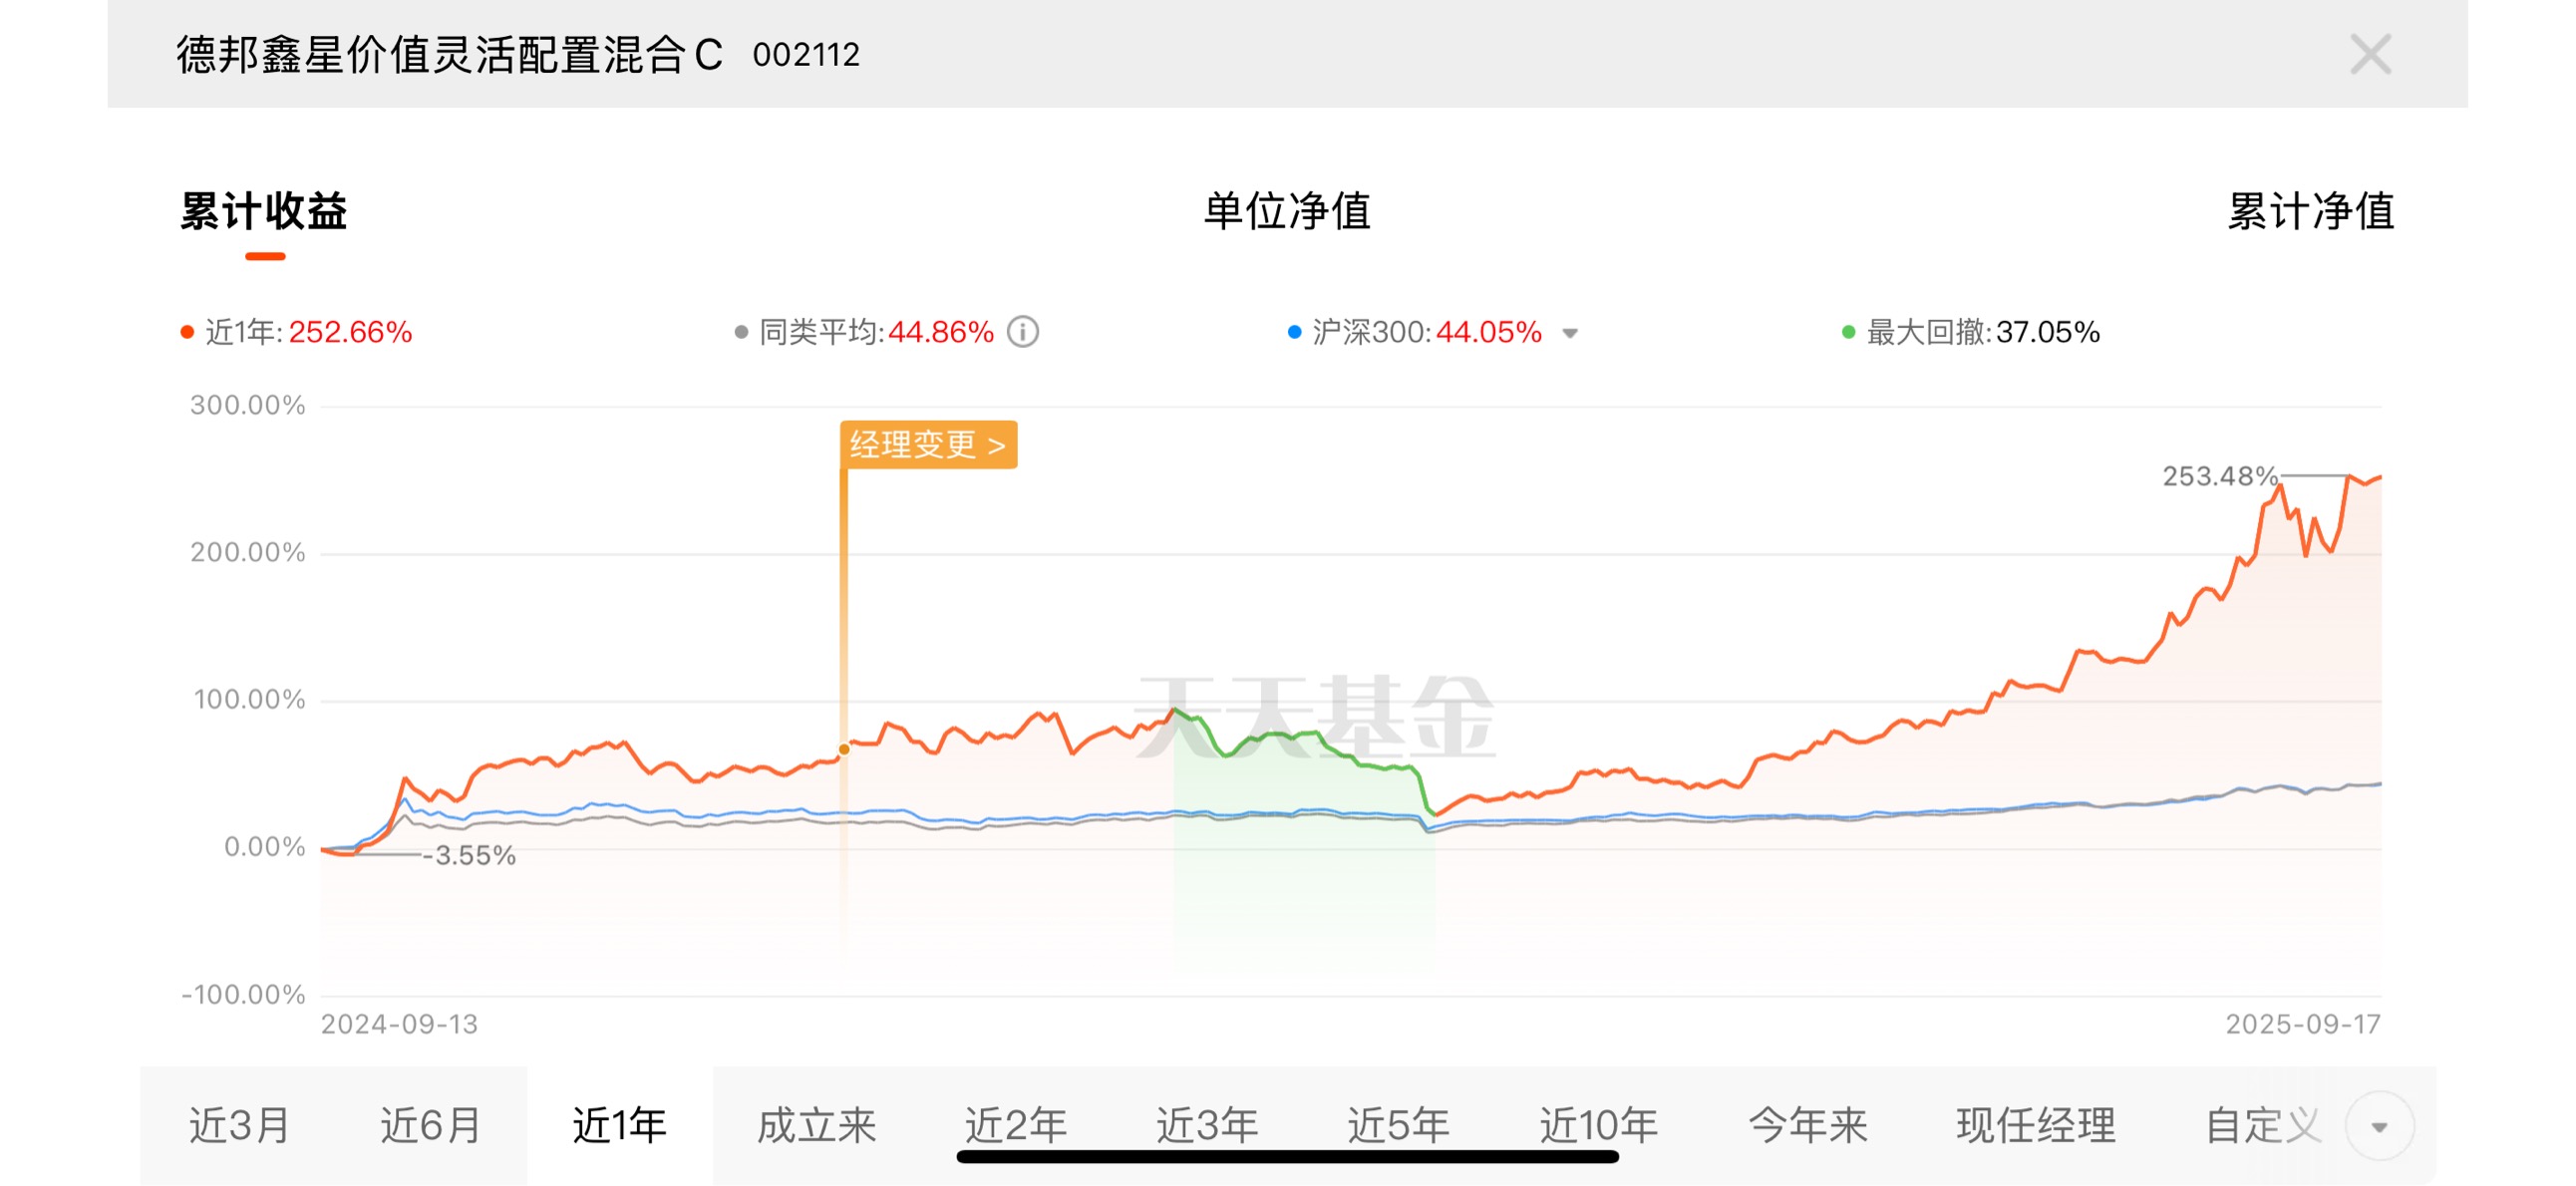Choose the 成立来 period option
Image resolution: width=2576 pixels, height=1186 pixels.
point(816,1126)
